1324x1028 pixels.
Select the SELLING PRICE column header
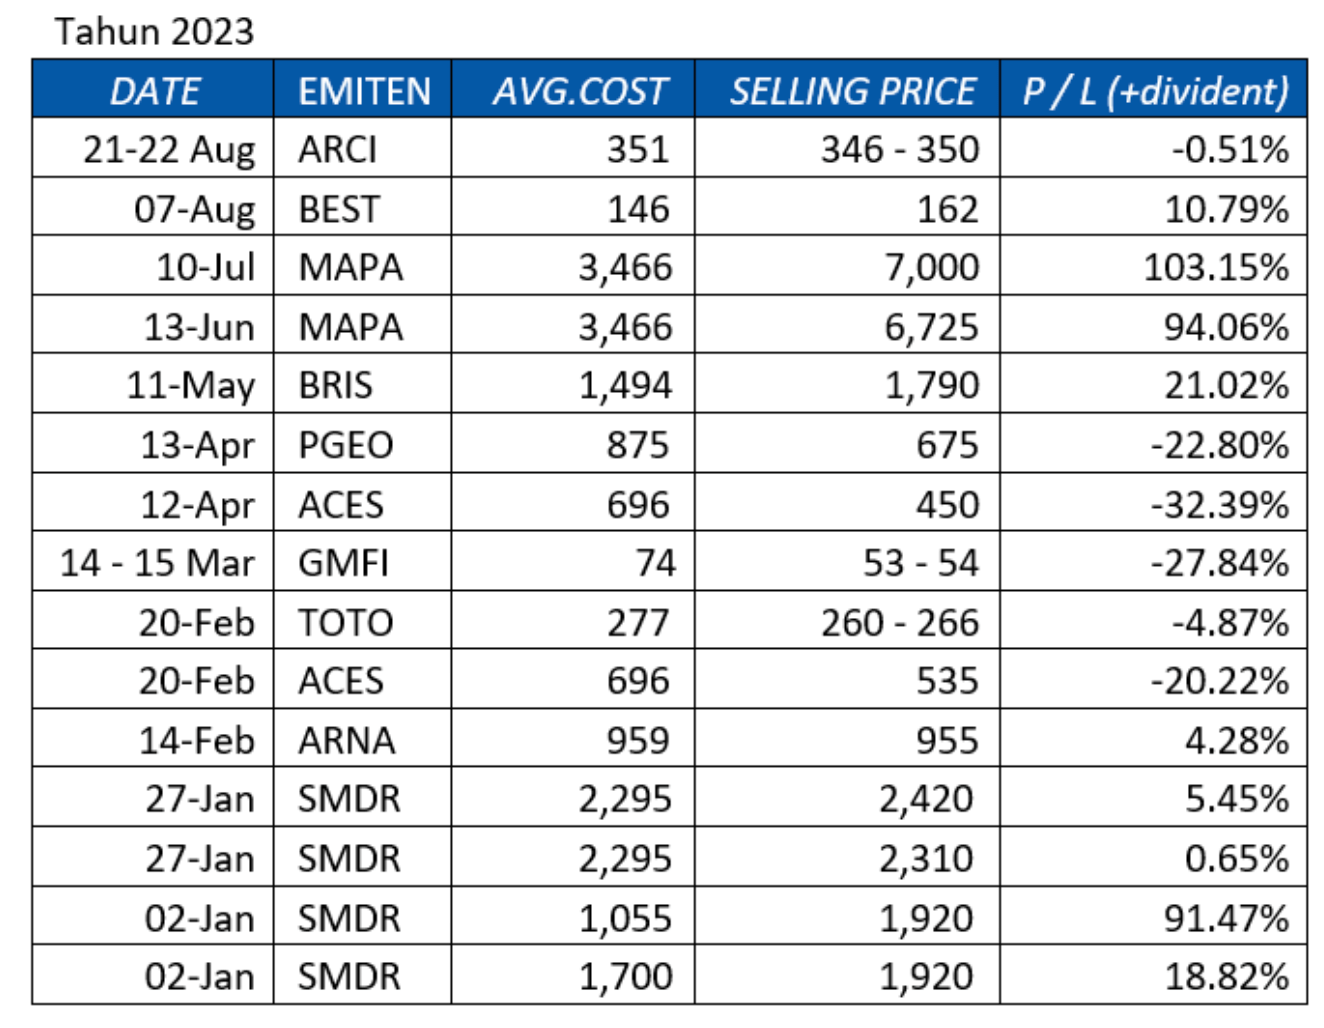851,91
